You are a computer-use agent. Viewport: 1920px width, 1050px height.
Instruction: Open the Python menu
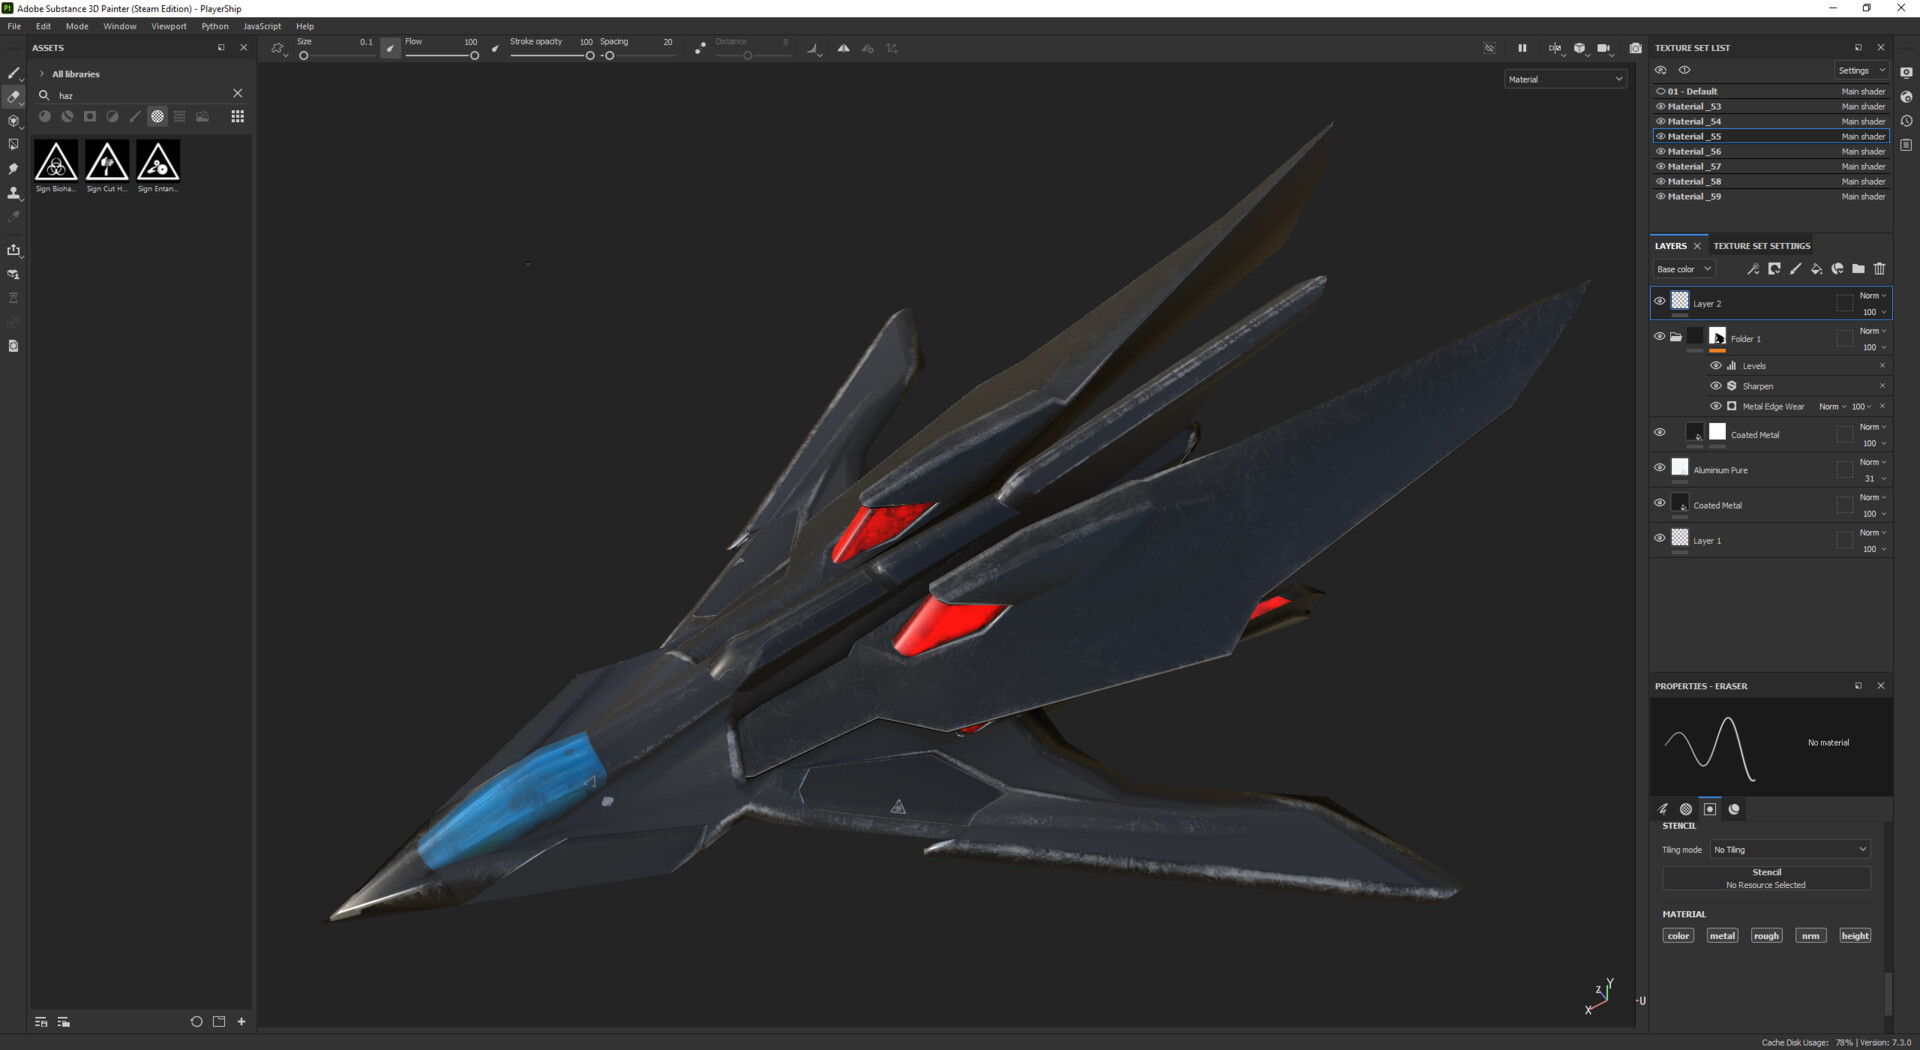coord(215,26)
